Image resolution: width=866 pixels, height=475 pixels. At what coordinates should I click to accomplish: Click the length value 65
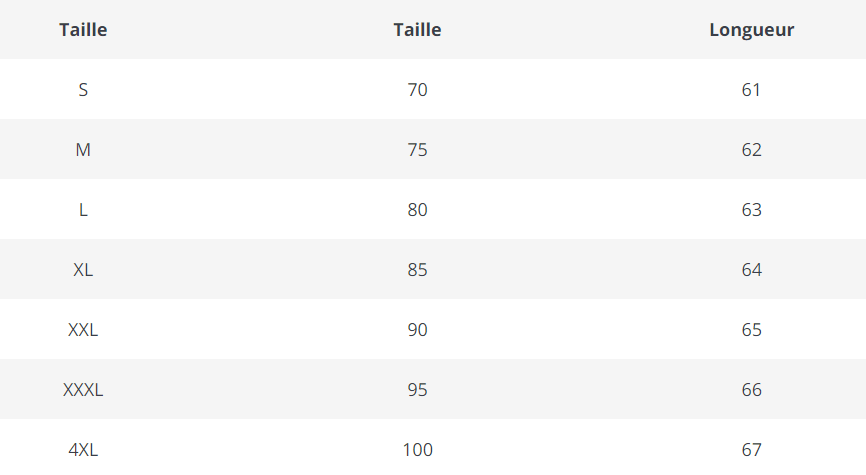coord(751,330)
